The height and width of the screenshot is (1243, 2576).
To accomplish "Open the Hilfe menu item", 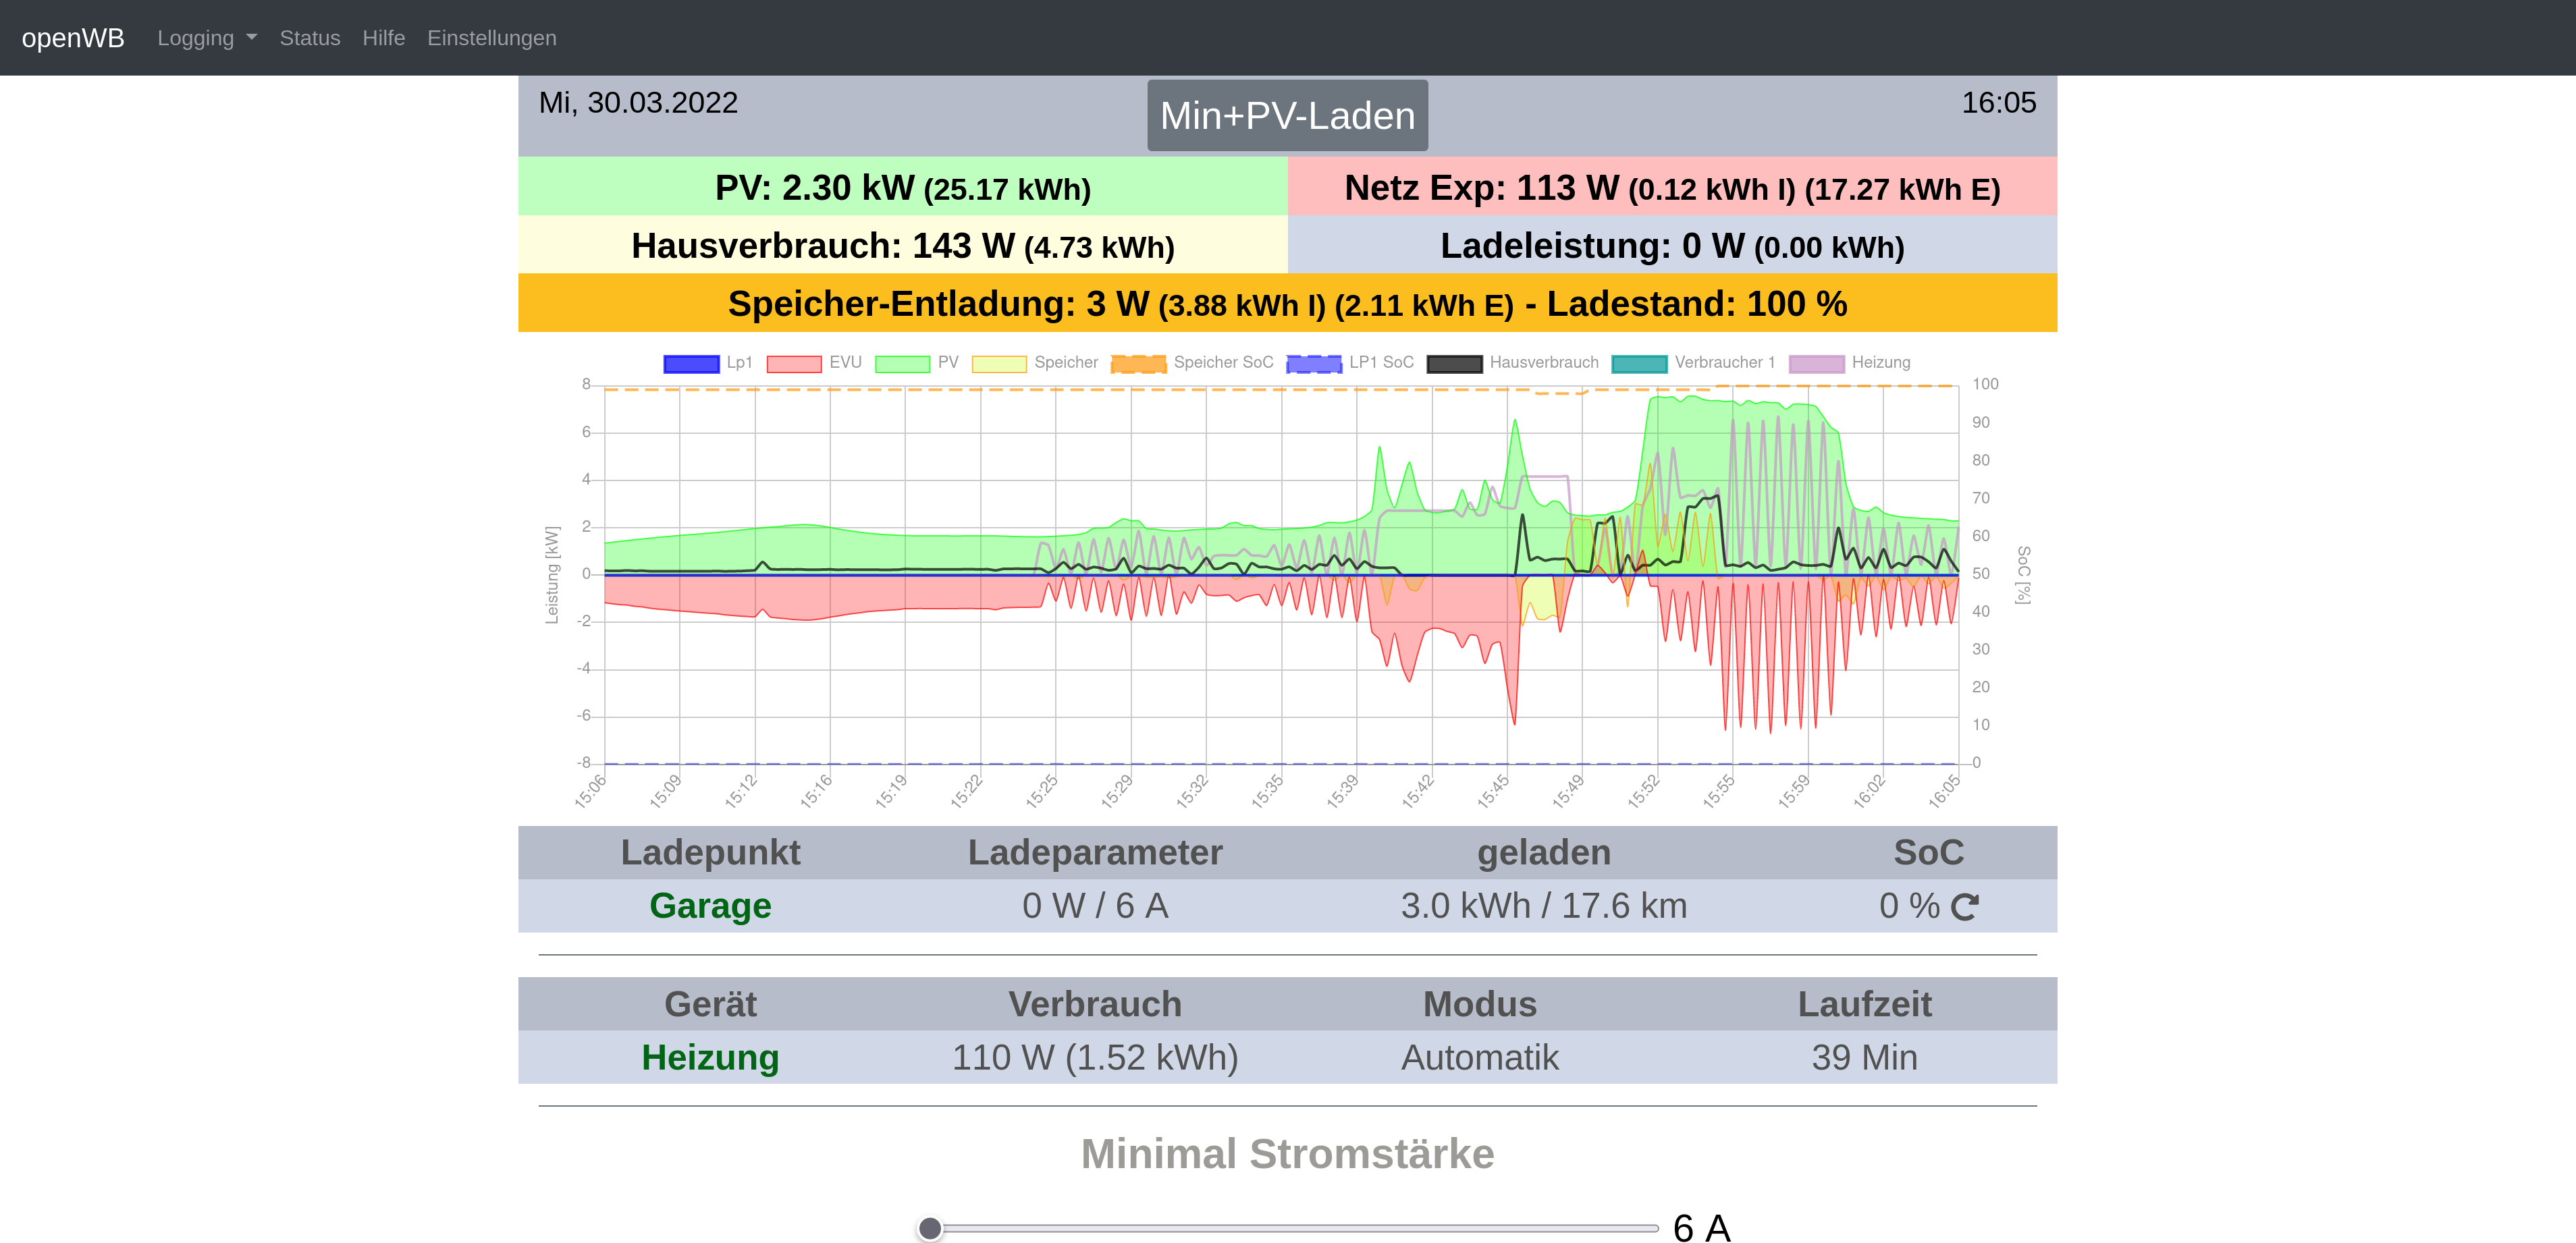I will [x=383, y=38].
